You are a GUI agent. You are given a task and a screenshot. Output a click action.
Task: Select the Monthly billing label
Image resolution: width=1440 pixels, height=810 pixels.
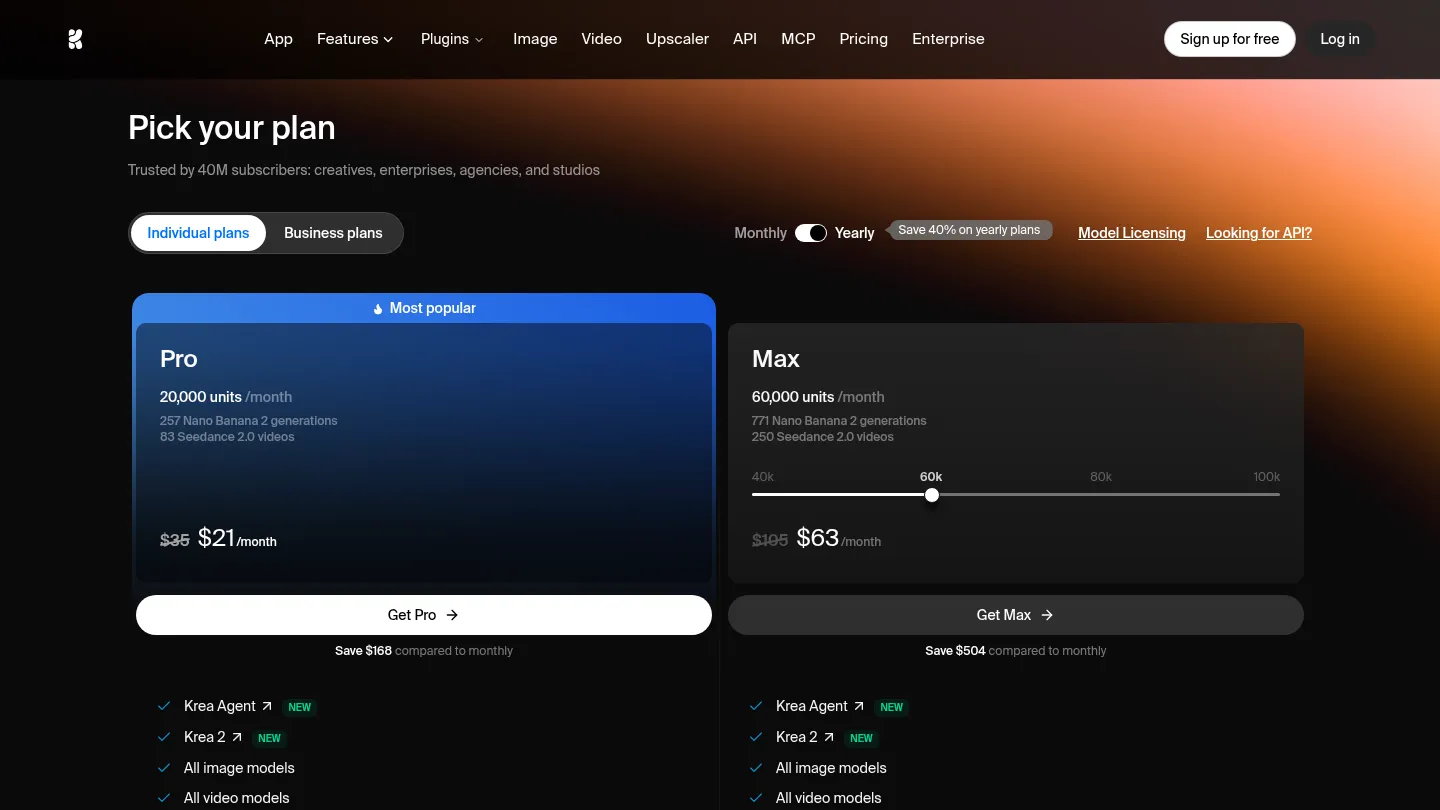pos(760,233)
